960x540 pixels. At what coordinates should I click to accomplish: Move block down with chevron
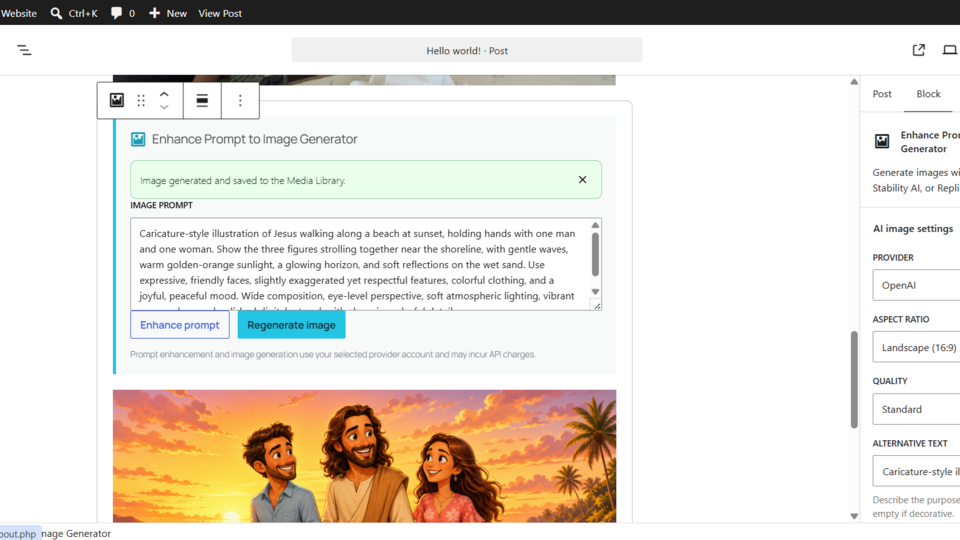164,107
